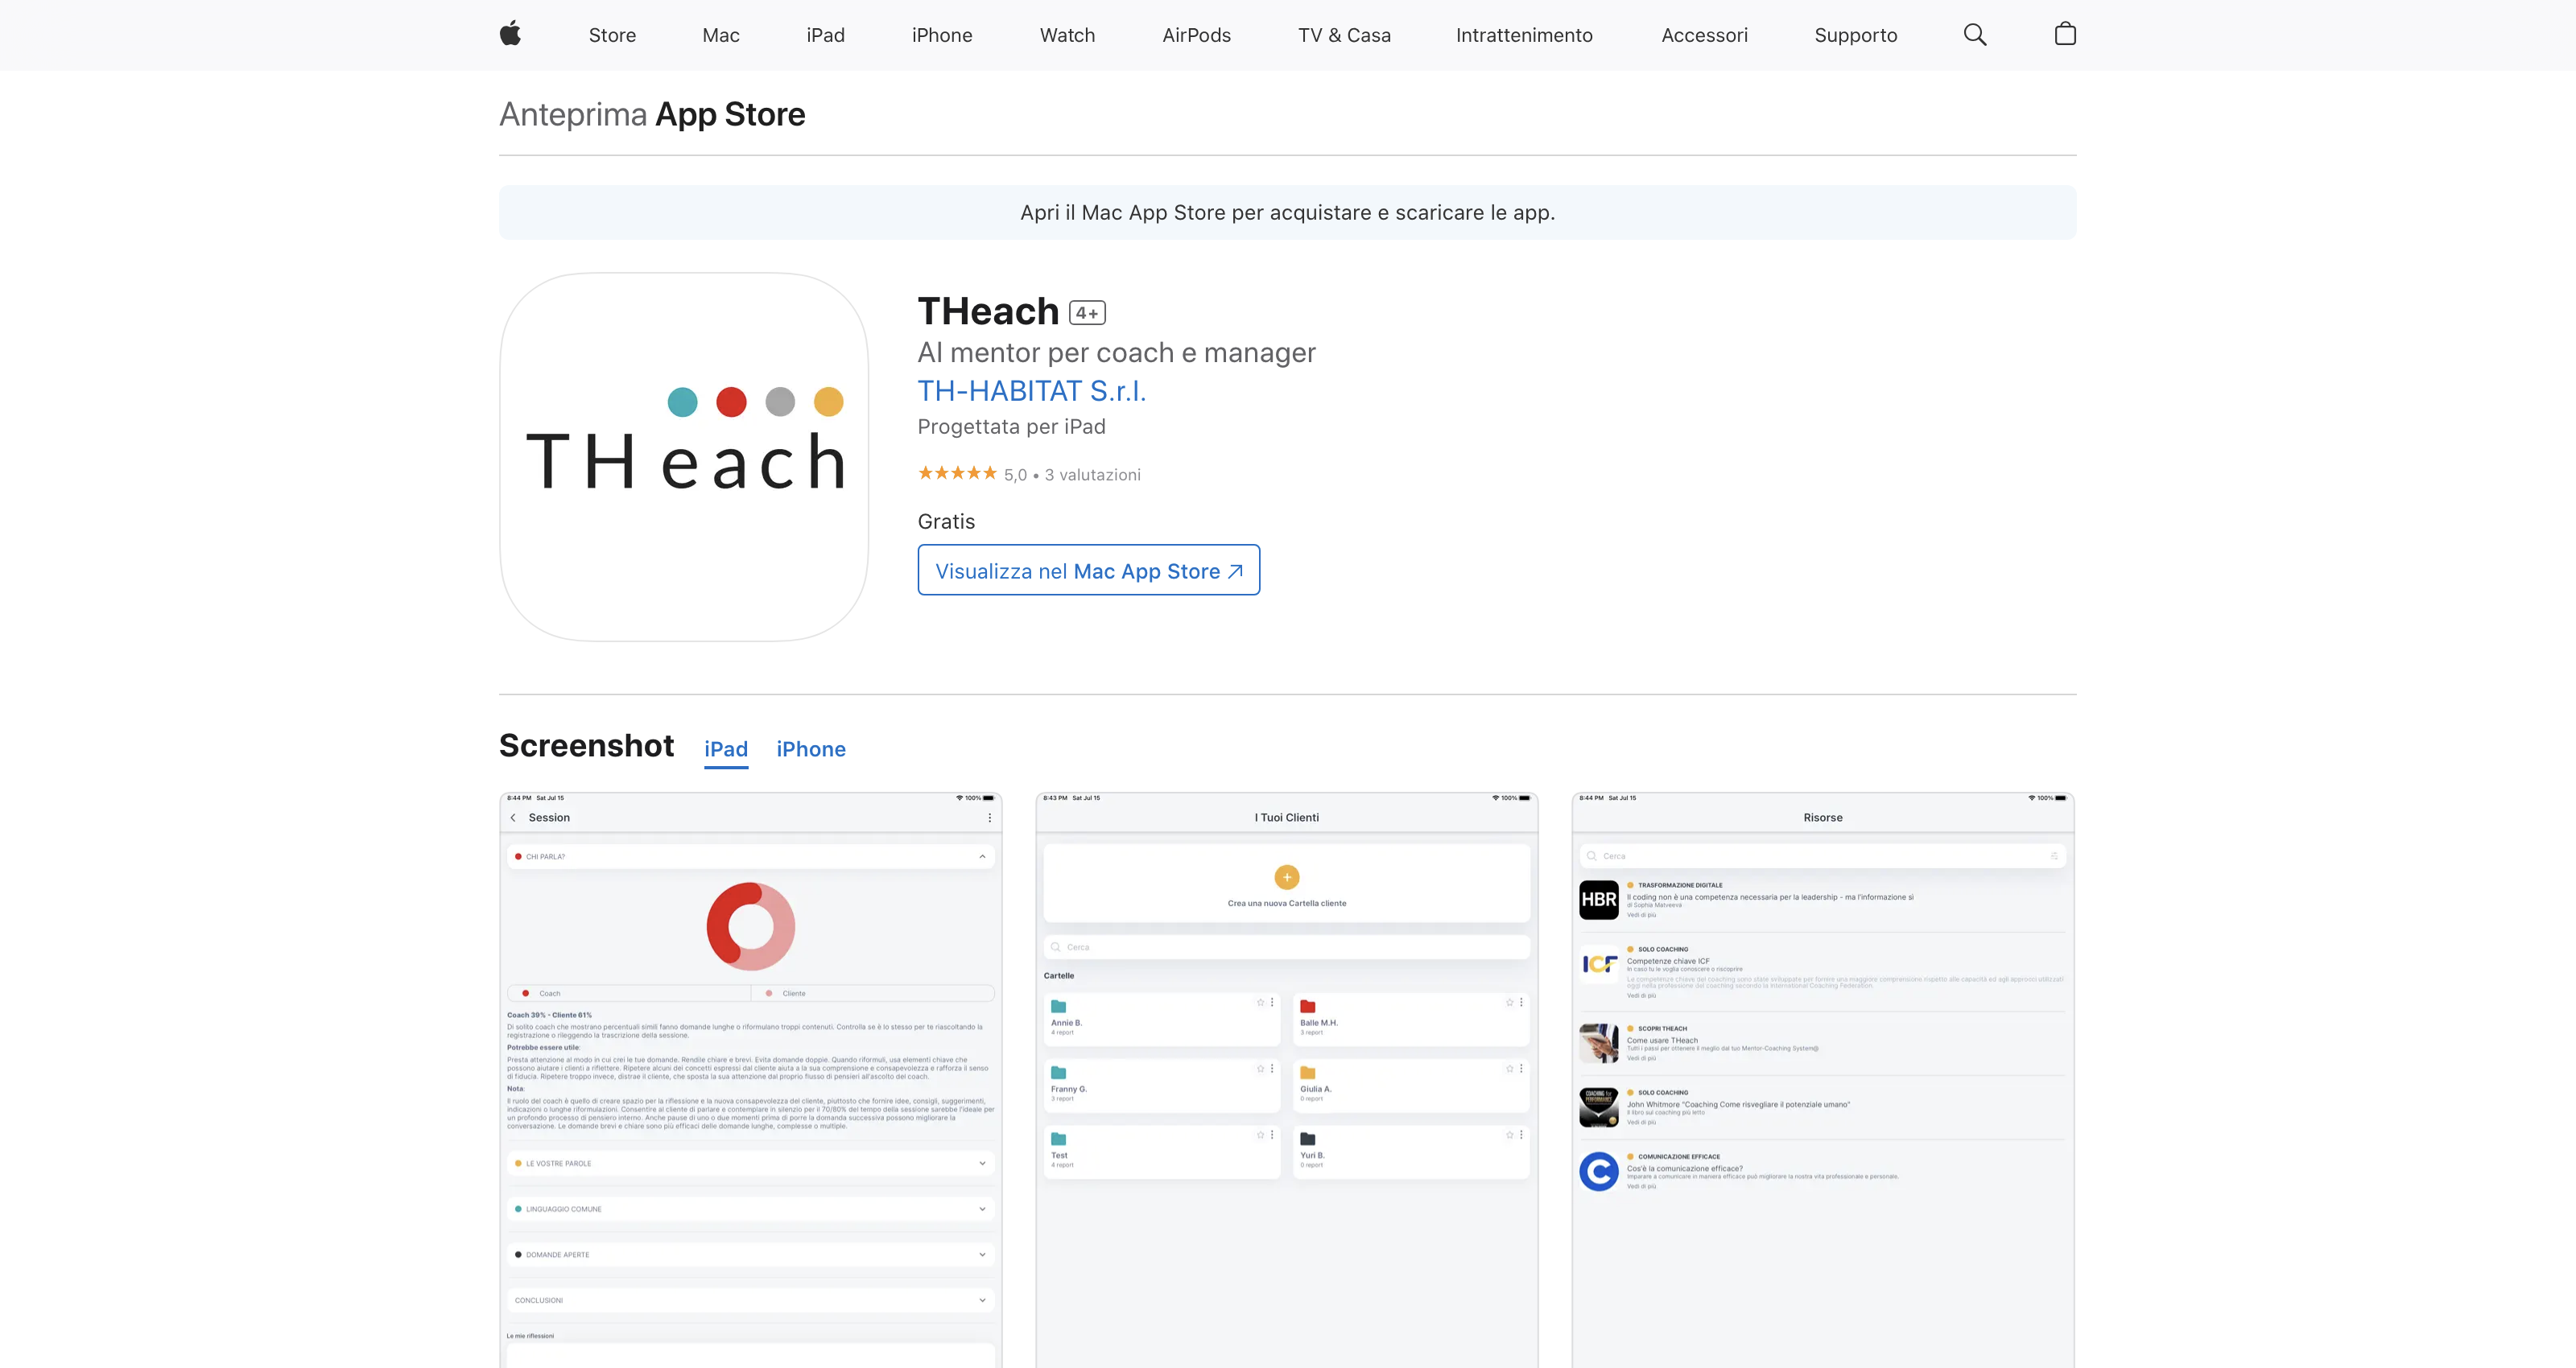
Task: Open the three-dot menu on the Giulia A. folder
Action: click(1521, 1069)
